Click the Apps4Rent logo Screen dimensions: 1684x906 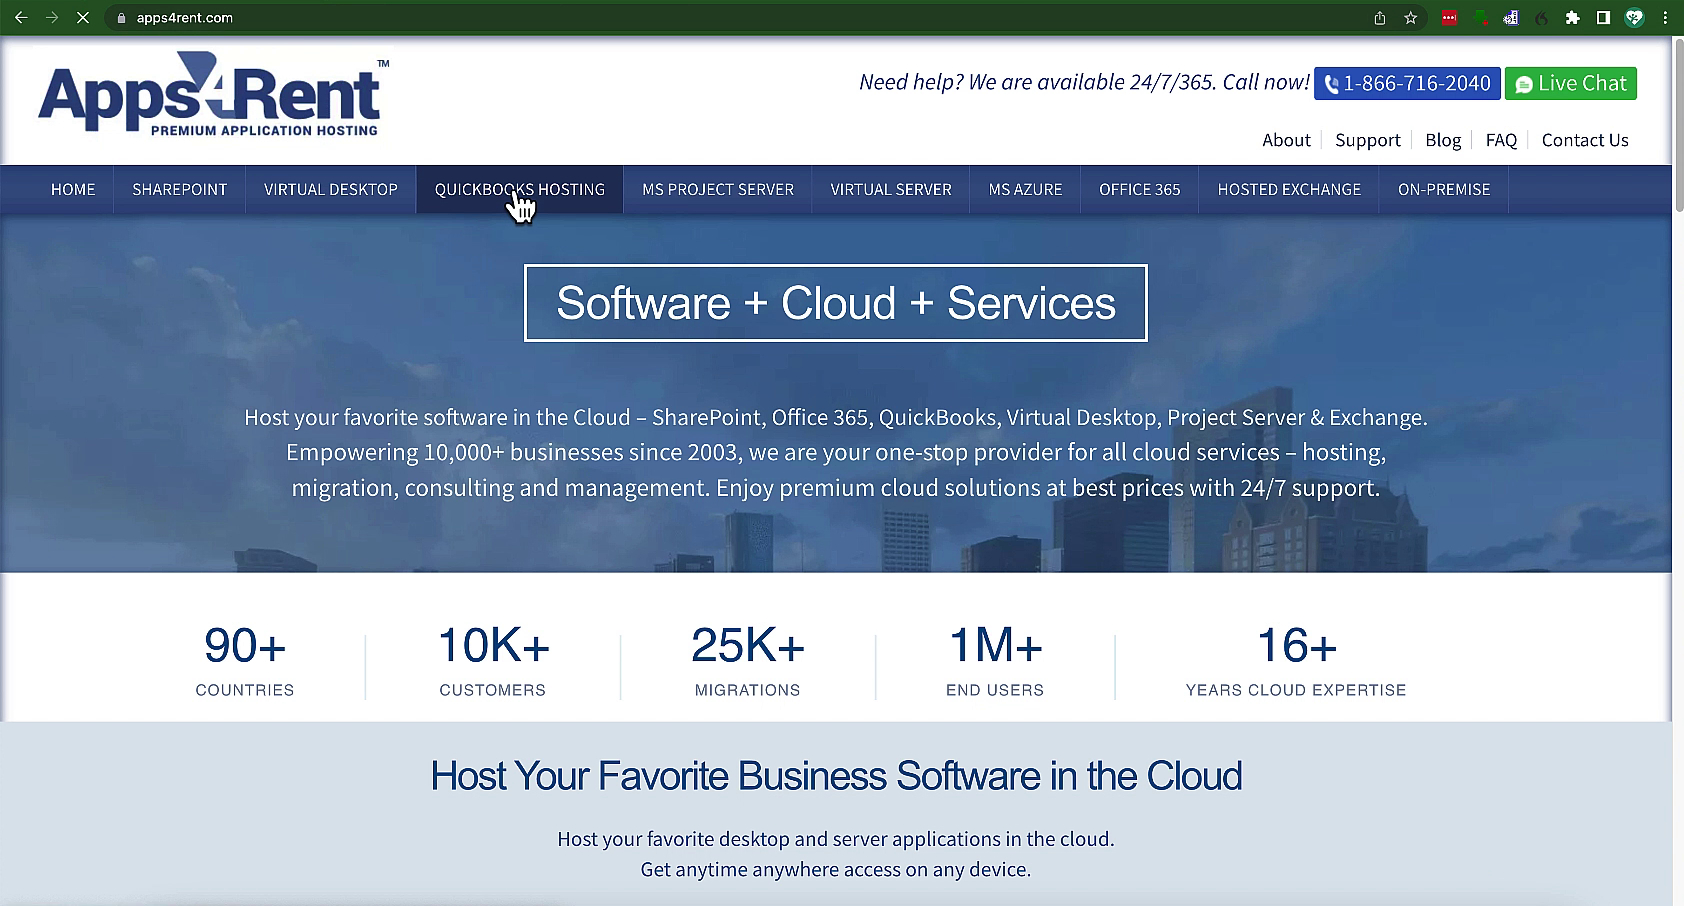pyautogui.click(x=213, y=95)
